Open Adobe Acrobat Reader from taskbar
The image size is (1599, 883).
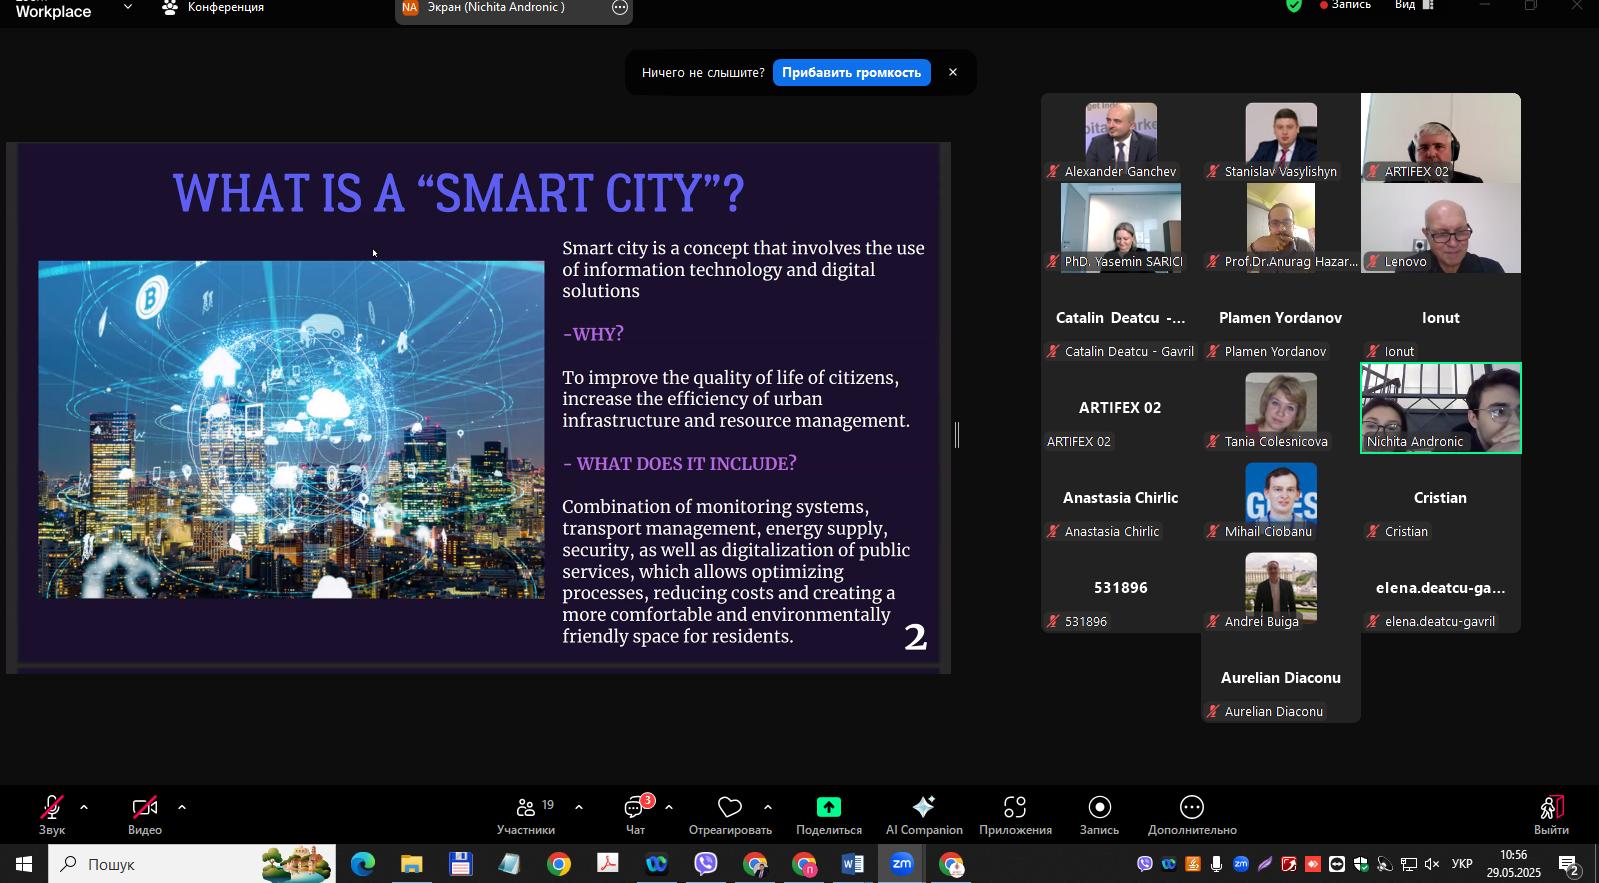click(607, 864)
